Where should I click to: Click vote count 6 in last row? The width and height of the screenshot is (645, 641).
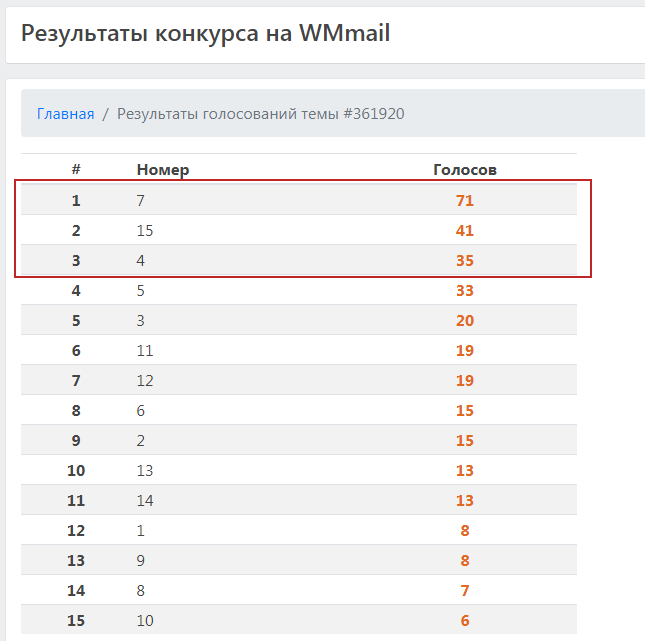[464, 621]
